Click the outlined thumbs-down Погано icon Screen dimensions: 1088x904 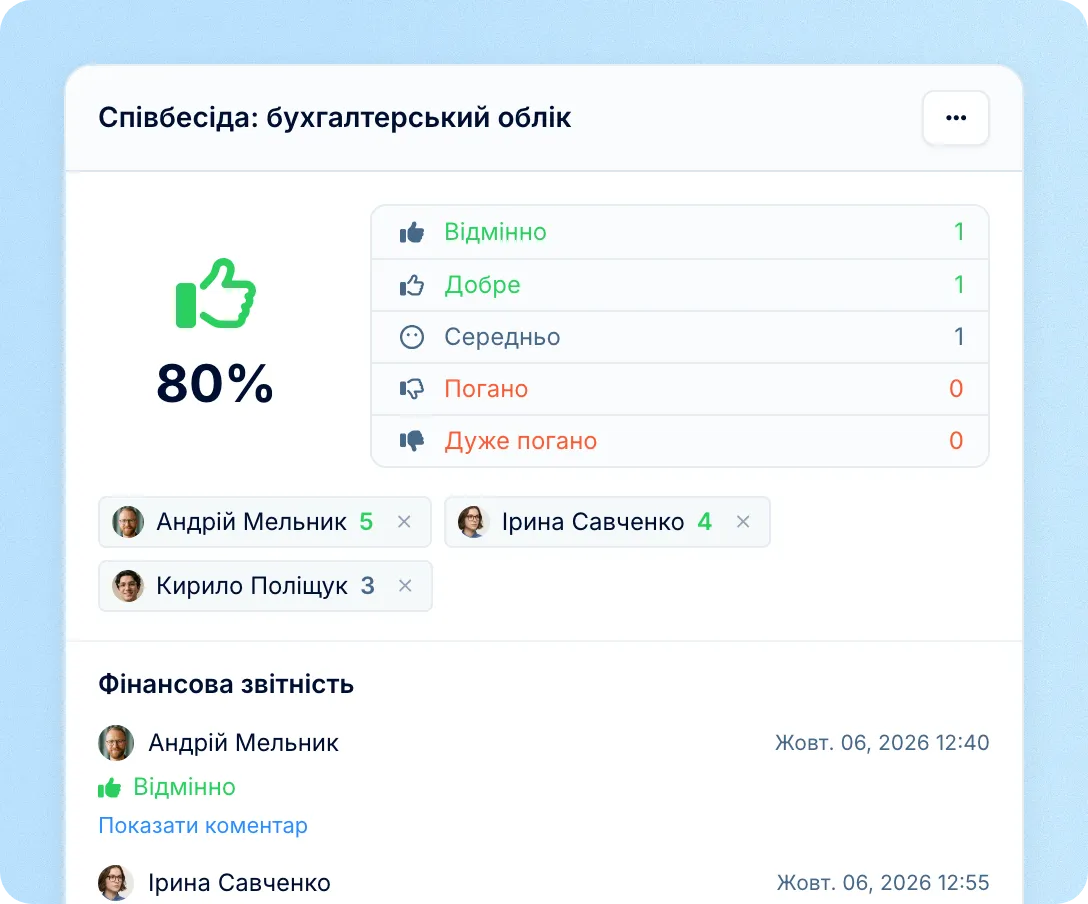411,389
